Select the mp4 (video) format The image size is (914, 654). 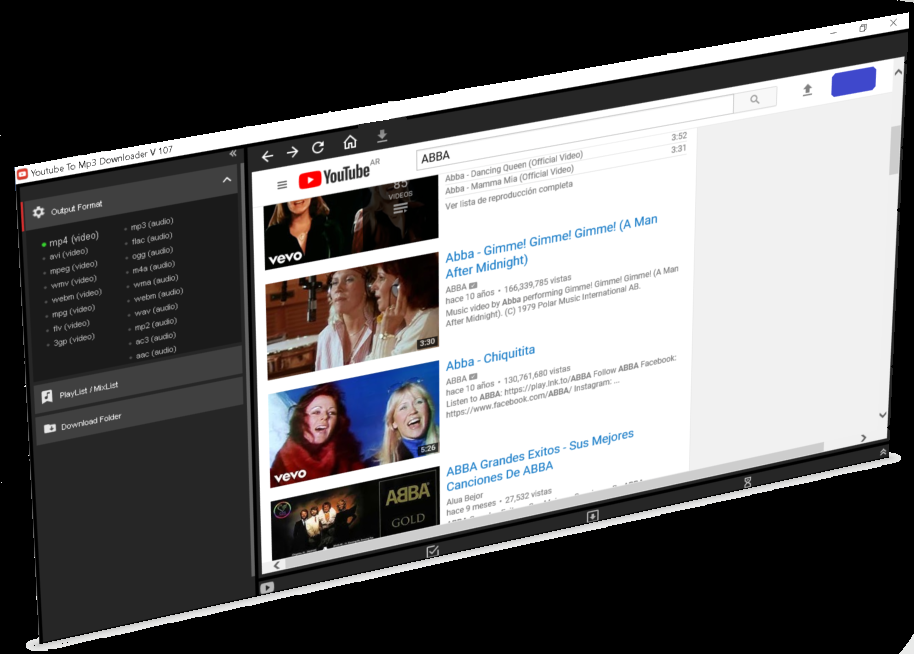coord(73,239)
